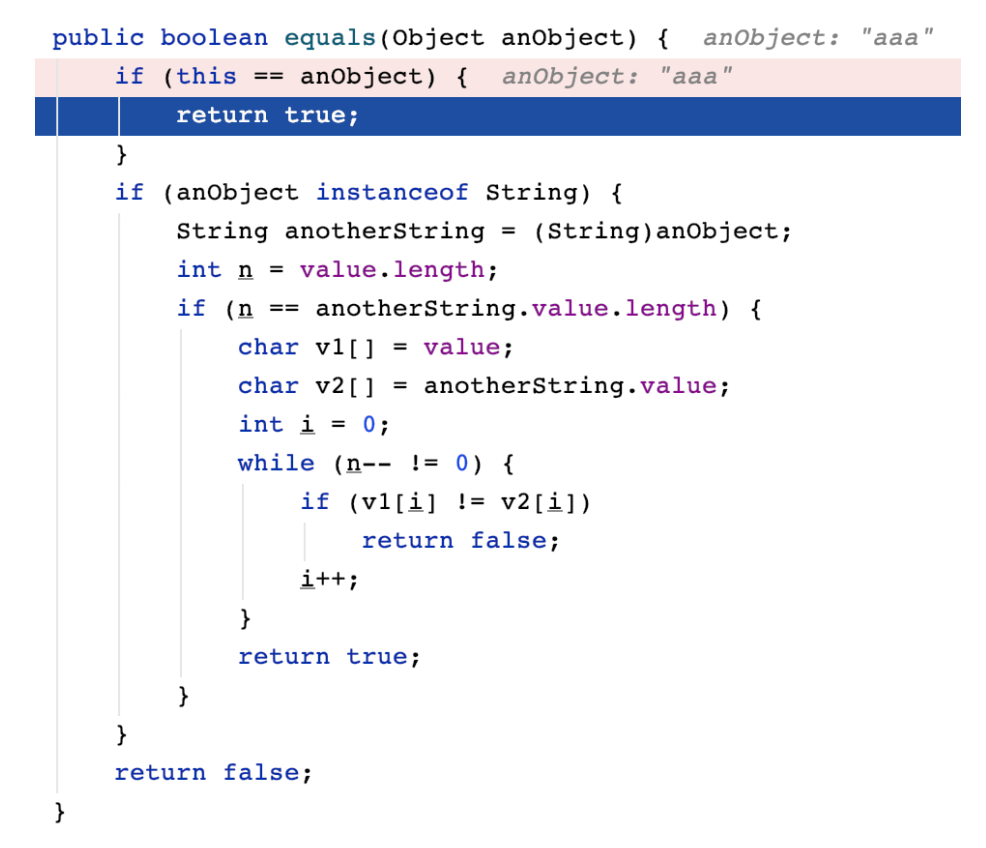Click the 'i++;' statement

click(329, 579)
